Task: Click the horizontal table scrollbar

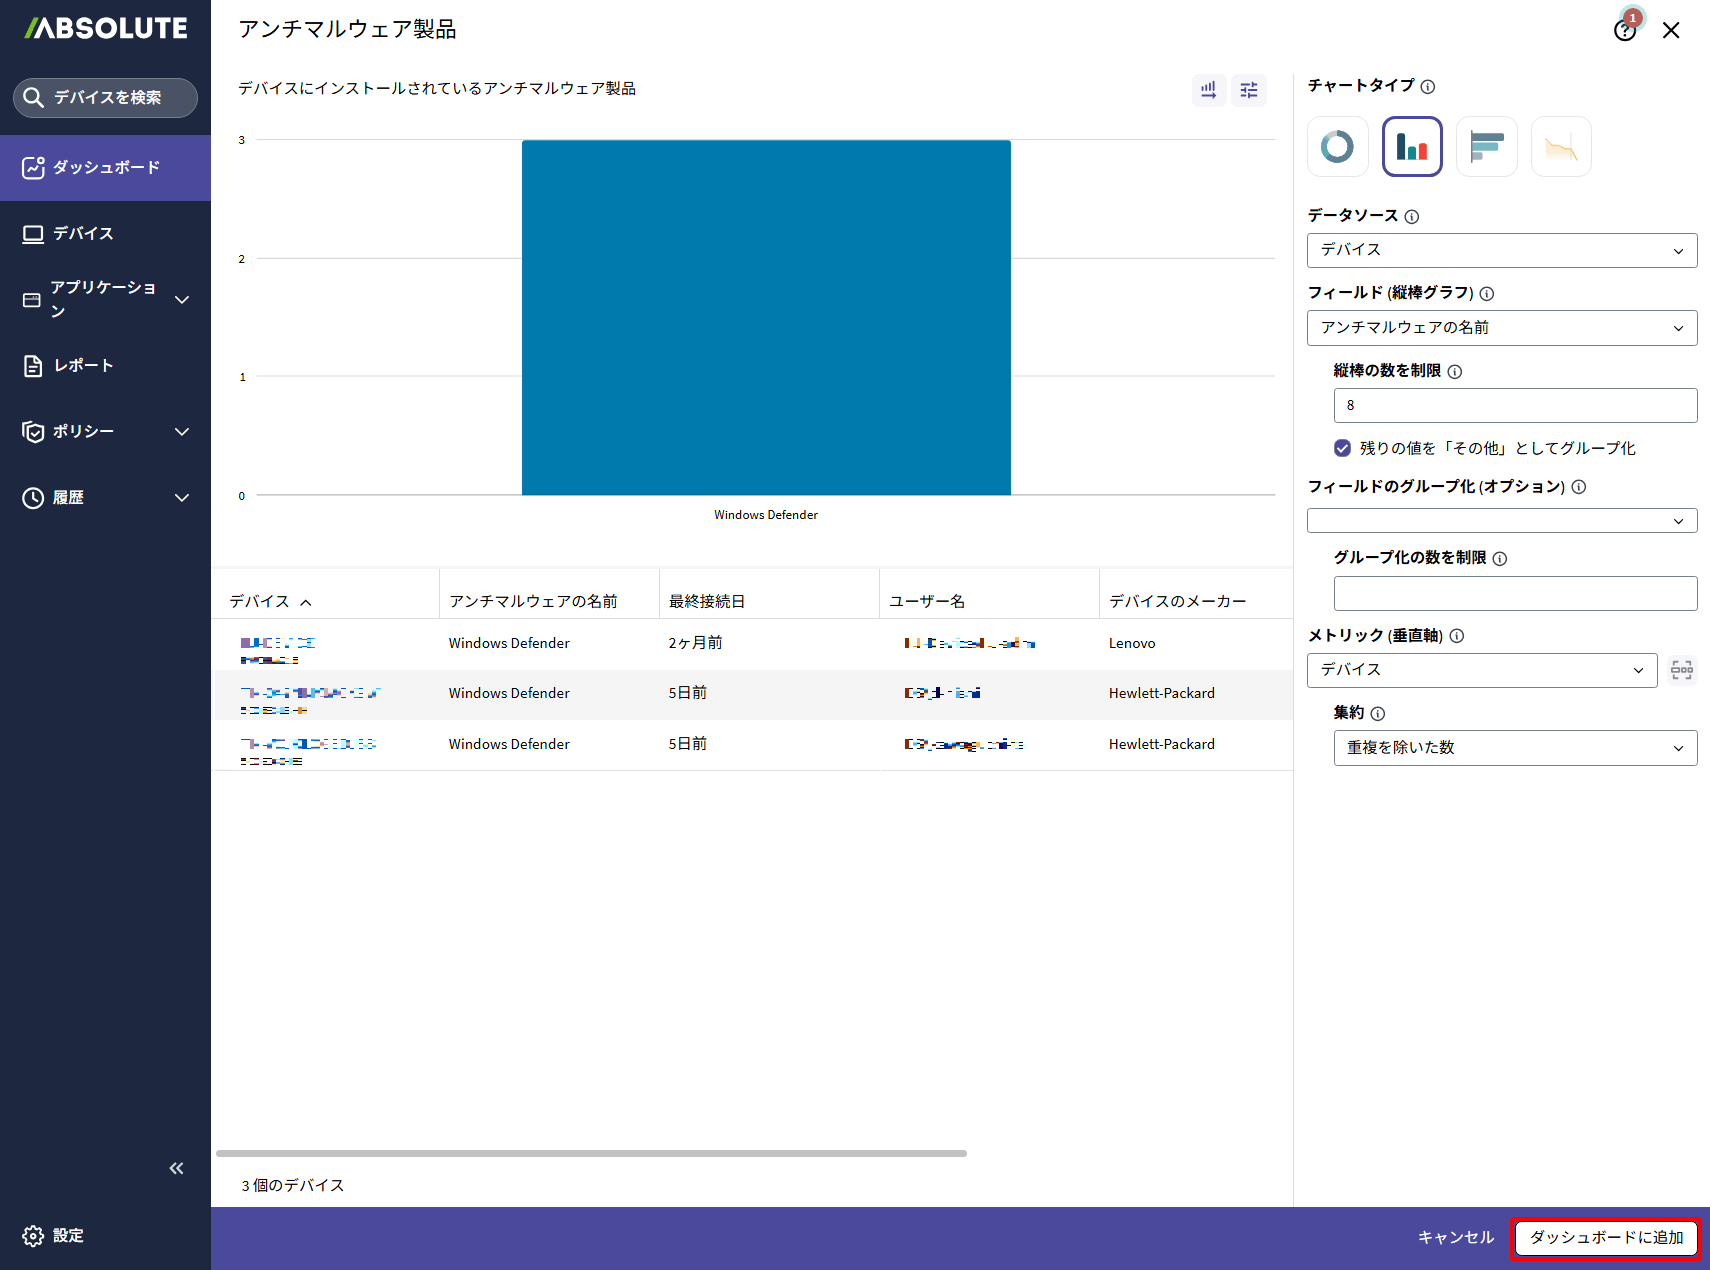Action: tap(591, 1153)
